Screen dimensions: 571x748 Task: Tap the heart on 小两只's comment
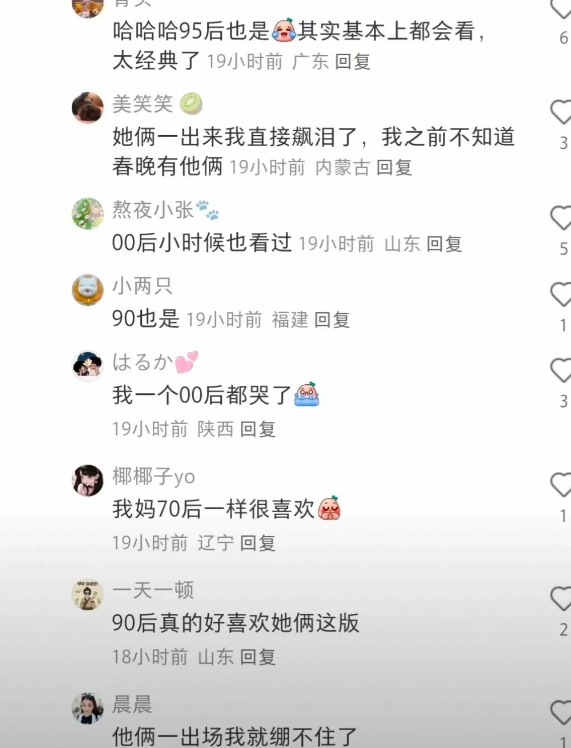tap(561, 294)
